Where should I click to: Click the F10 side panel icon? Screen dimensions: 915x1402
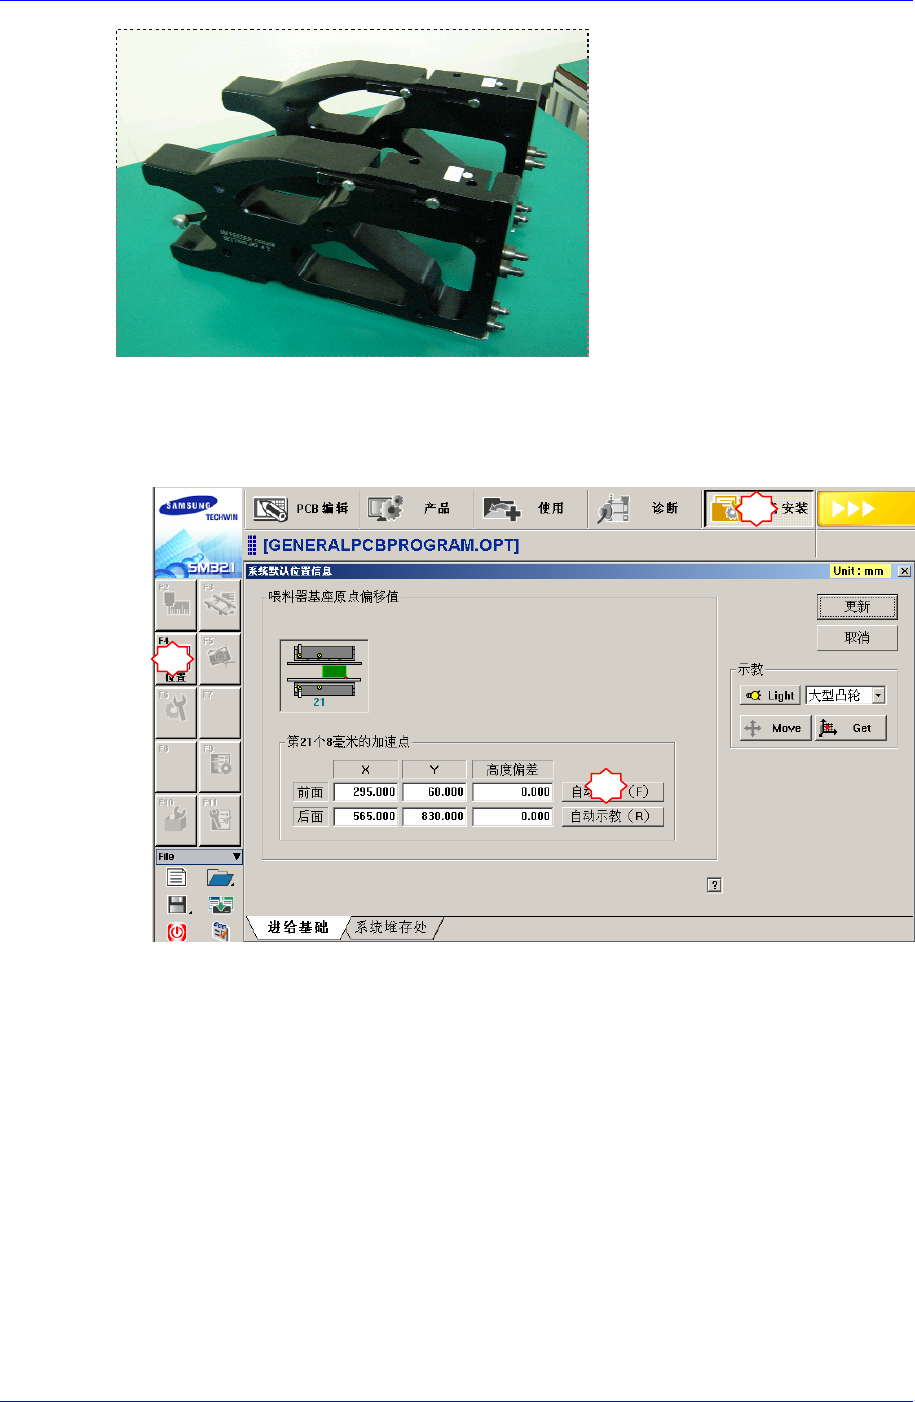(x=176, y=820)
